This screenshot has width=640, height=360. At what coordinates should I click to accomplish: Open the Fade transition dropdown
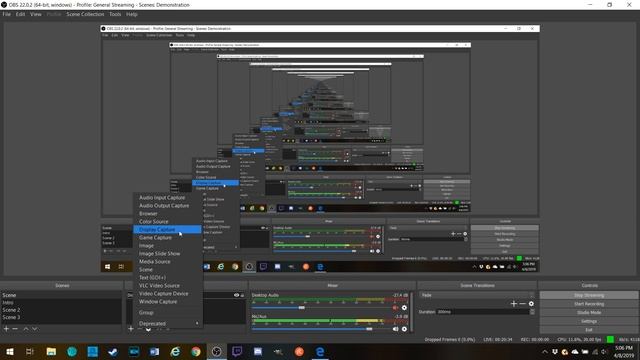click(477, 295)
